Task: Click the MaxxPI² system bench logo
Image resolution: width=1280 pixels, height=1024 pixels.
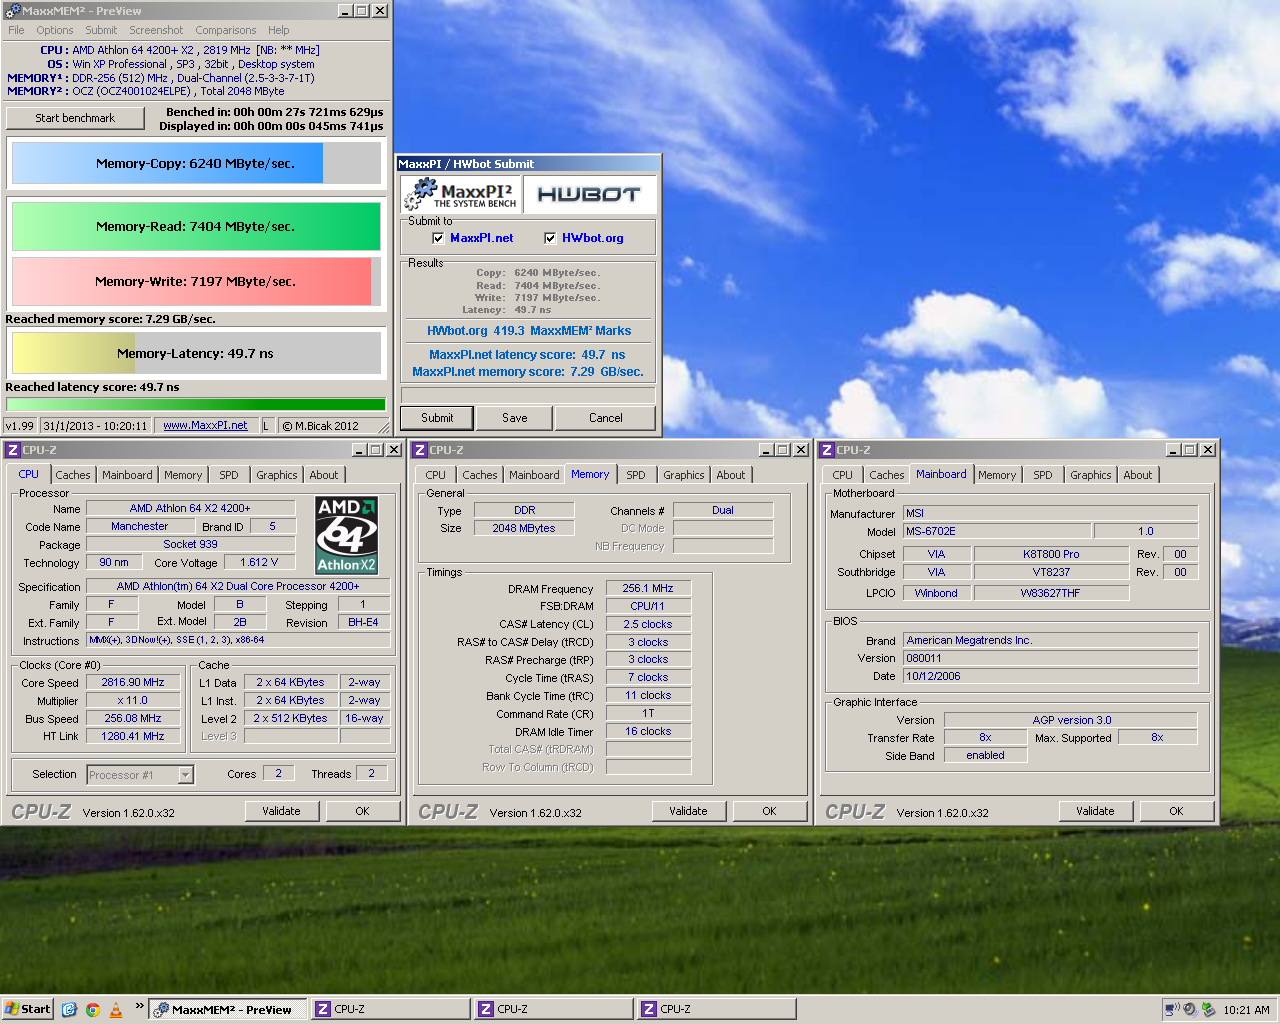Action: [461, 194]
